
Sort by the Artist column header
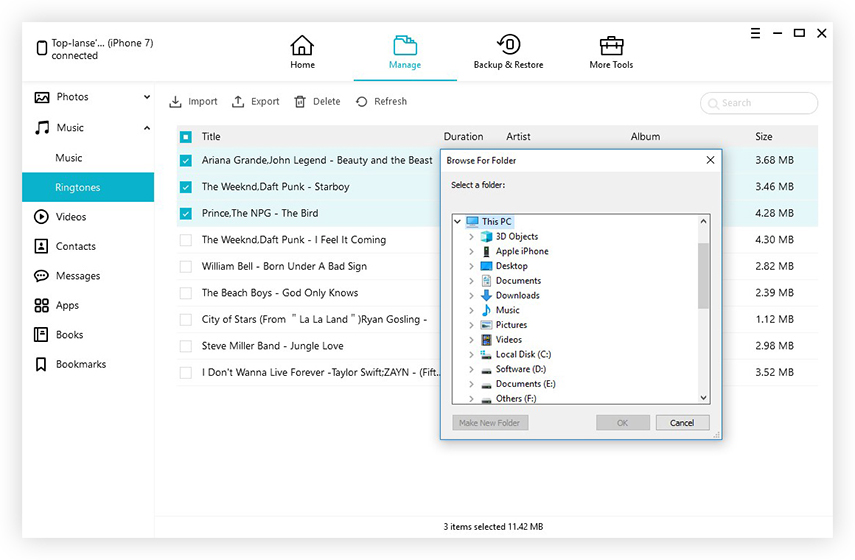click(x=518, y=137)
